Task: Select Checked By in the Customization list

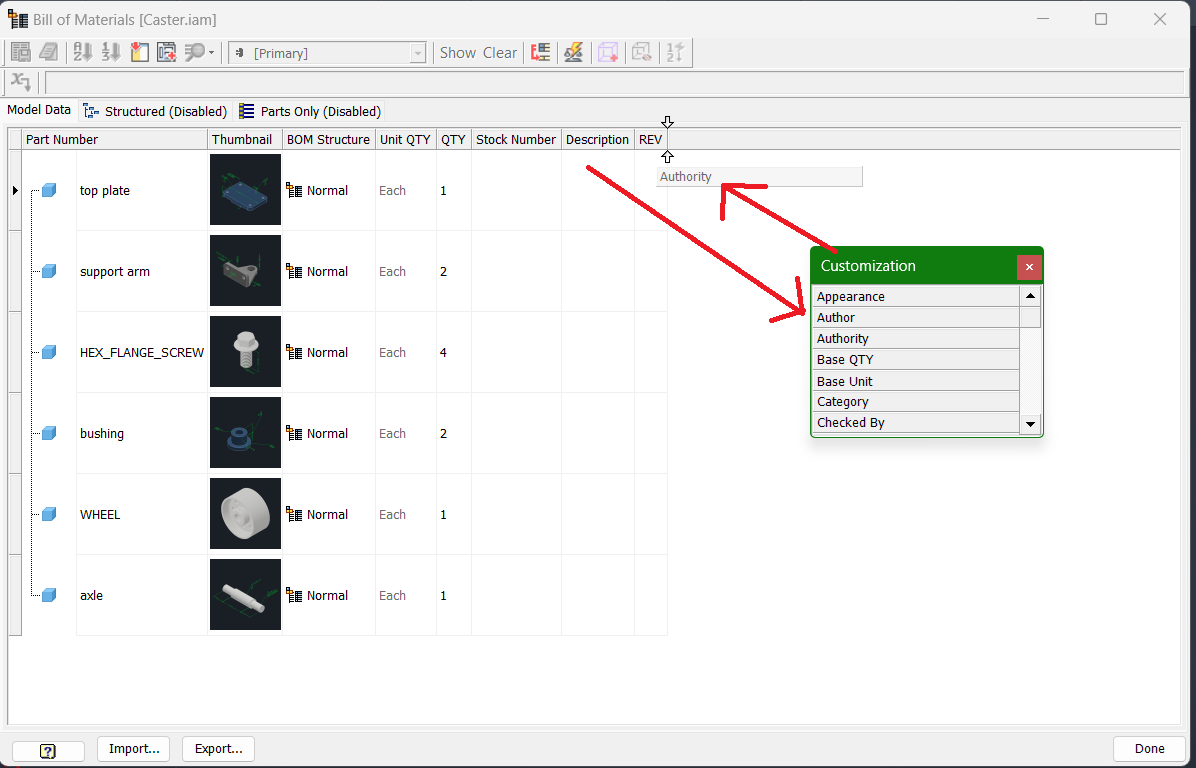Action: point(916,423)
